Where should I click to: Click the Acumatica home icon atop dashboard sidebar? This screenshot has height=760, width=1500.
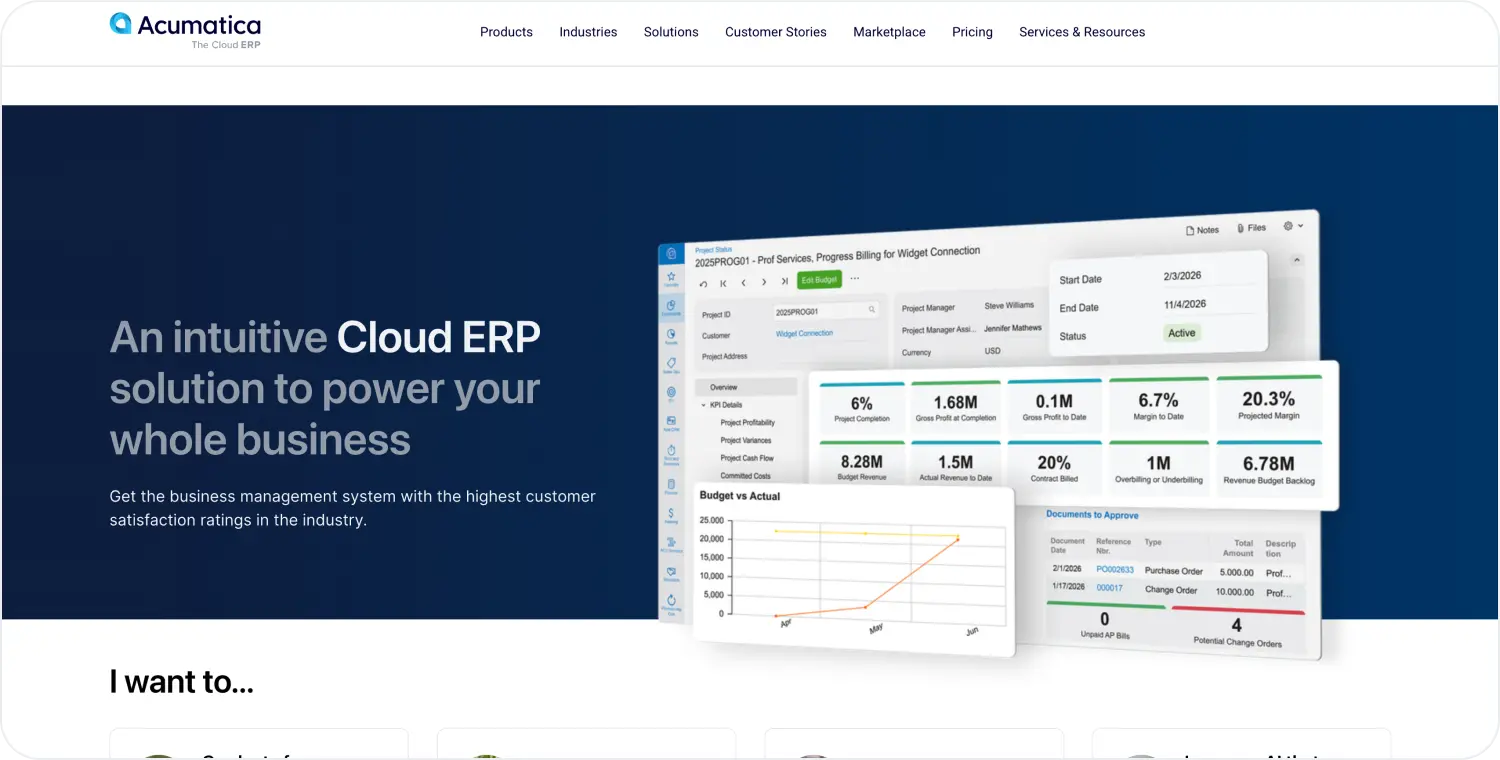[x=671, y=254]
